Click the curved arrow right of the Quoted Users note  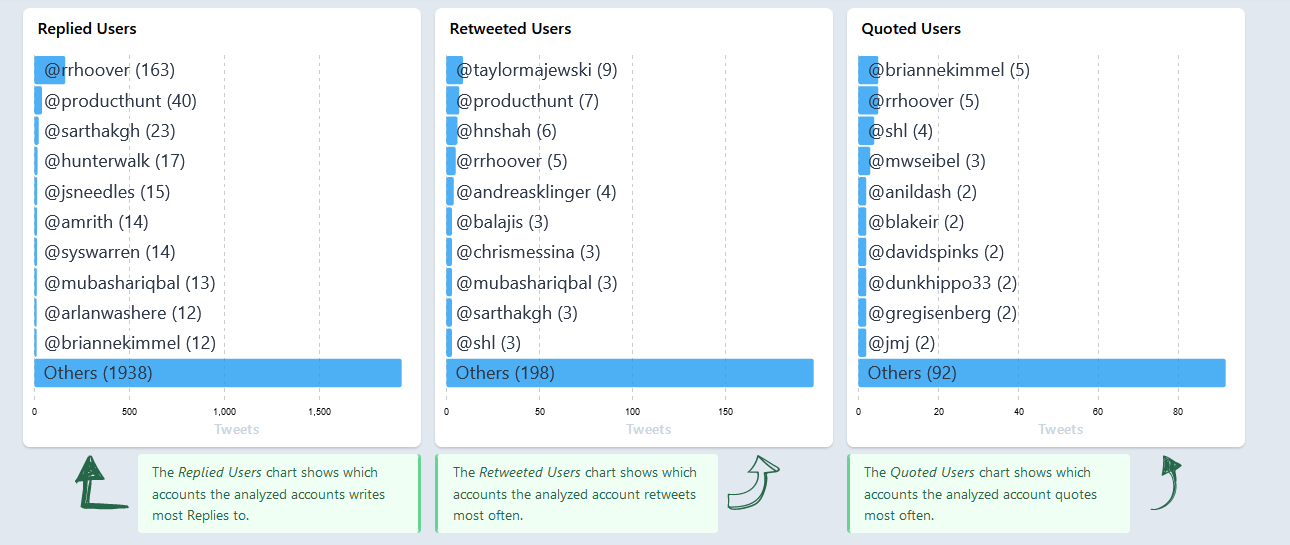click(x=1165, y=483)
